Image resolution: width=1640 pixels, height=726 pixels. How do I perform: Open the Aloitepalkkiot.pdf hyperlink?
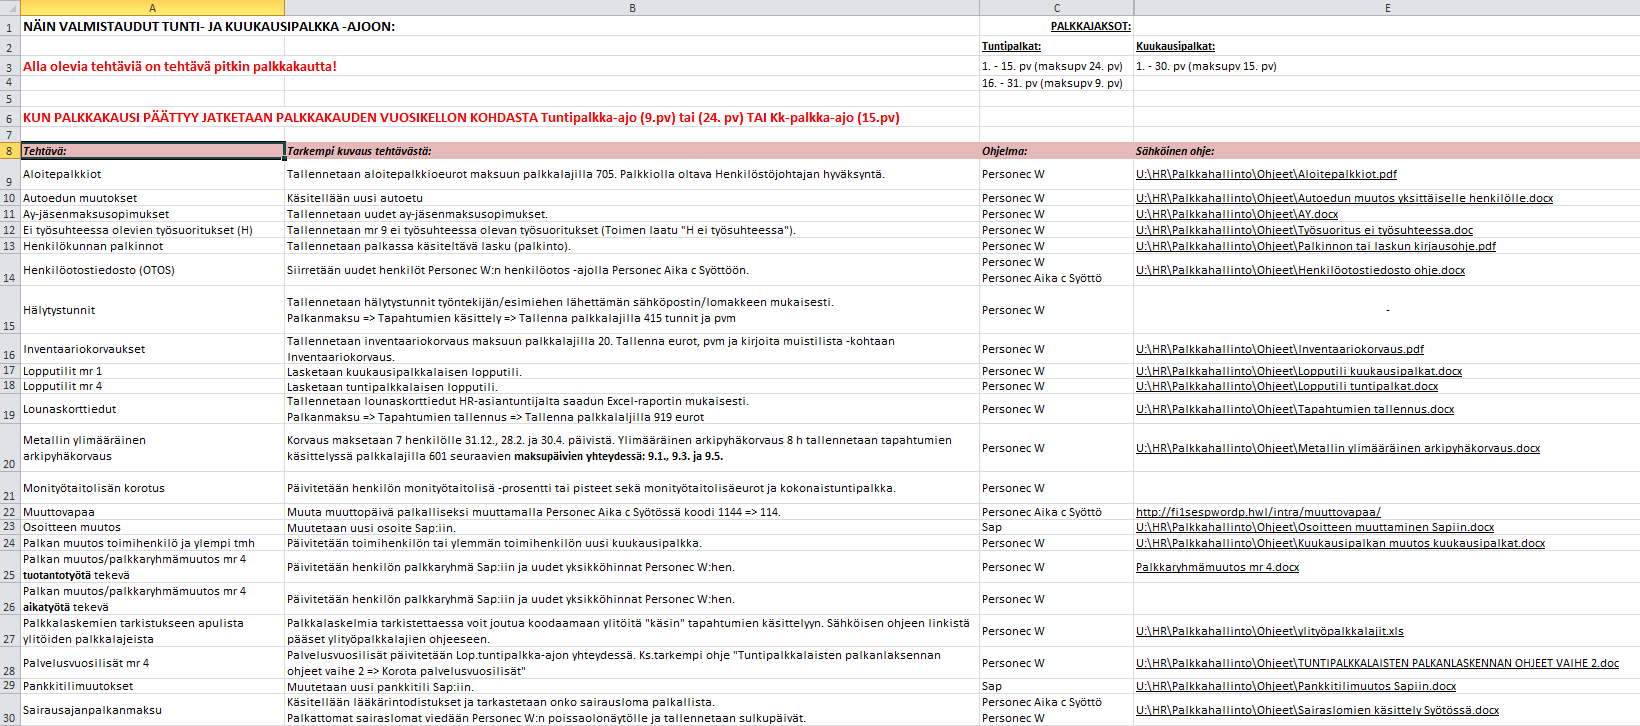pos(1266,174)
